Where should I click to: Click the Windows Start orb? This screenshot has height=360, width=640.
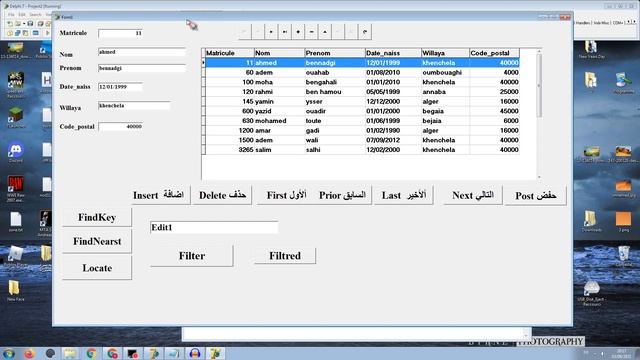(x=9, y=353)
